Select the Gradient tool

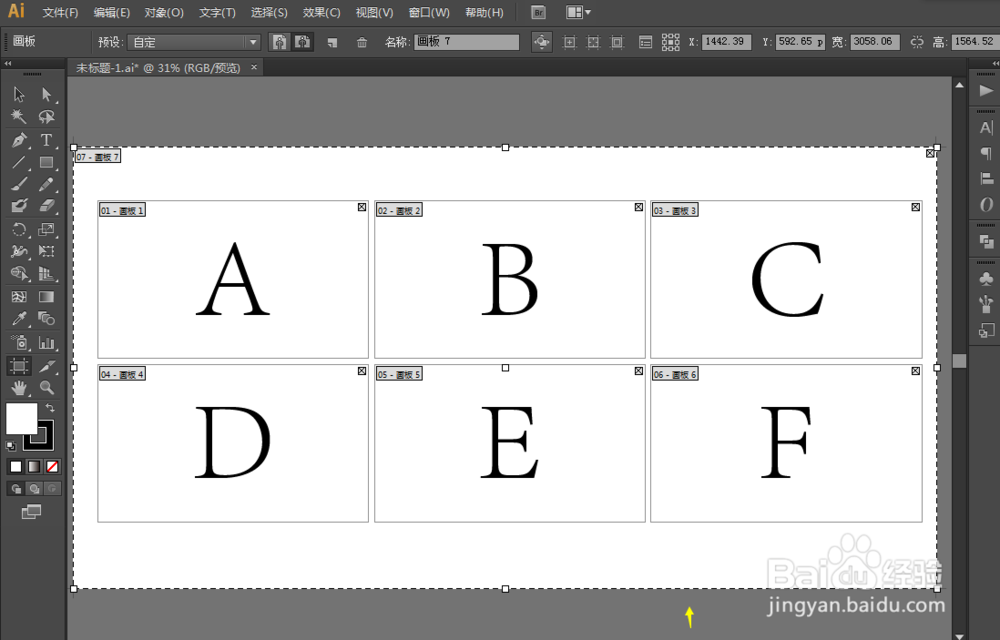click(x=46, y=296)
